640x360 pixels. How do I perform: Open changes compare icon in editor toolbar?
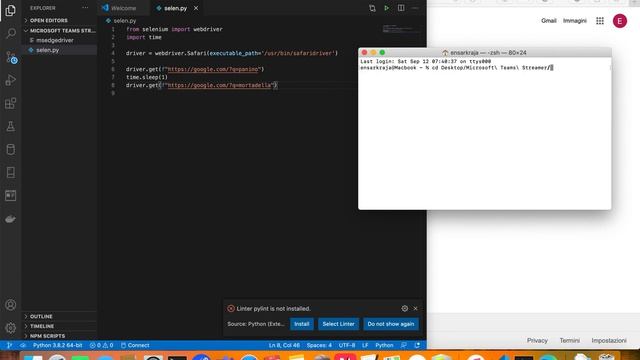point(372,8)
